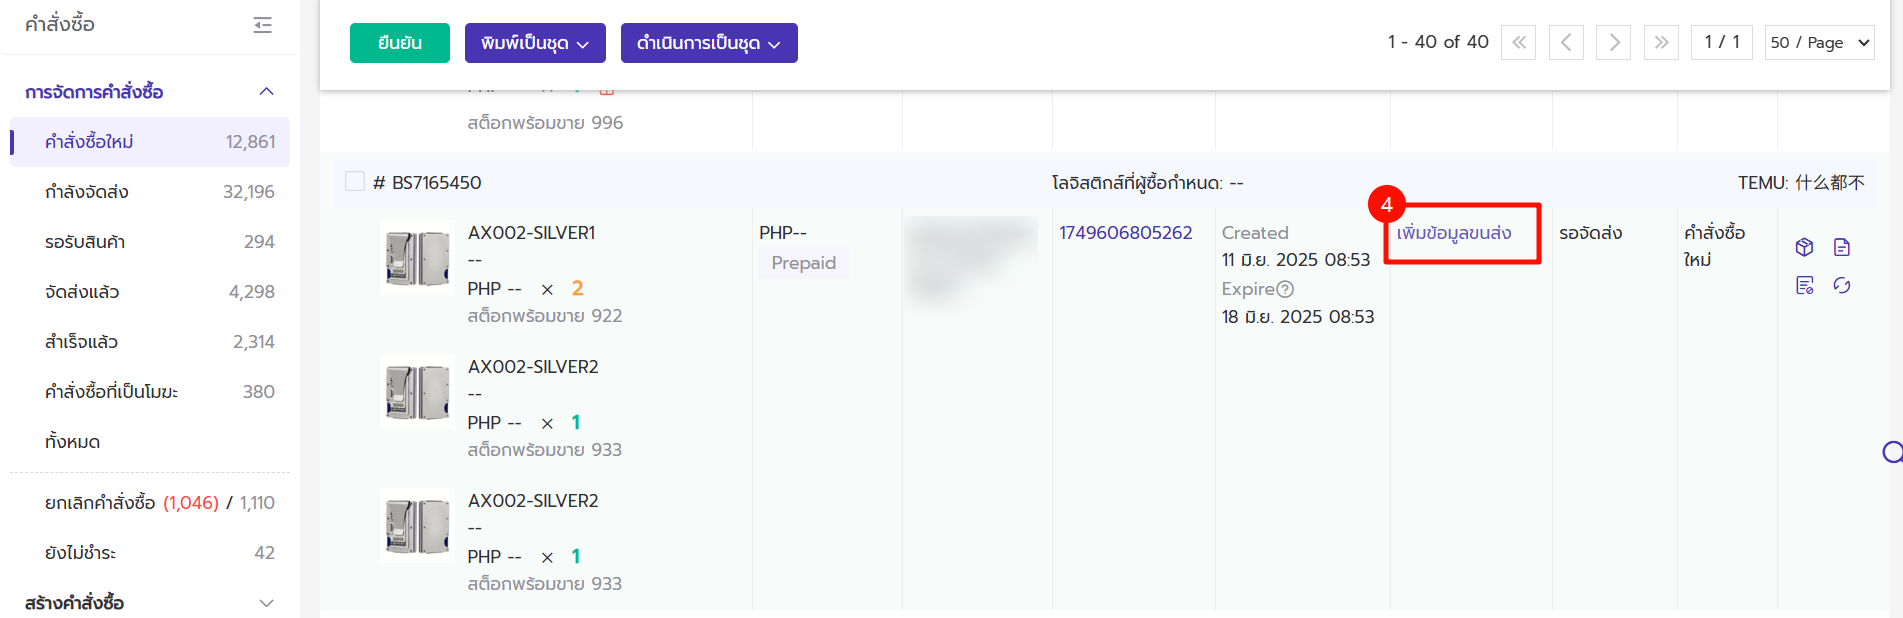Image resolution: width=1903 pixels, height=618 pixels.
Task: Click AX002-SILVER1 product name
Action: (532, 232)
